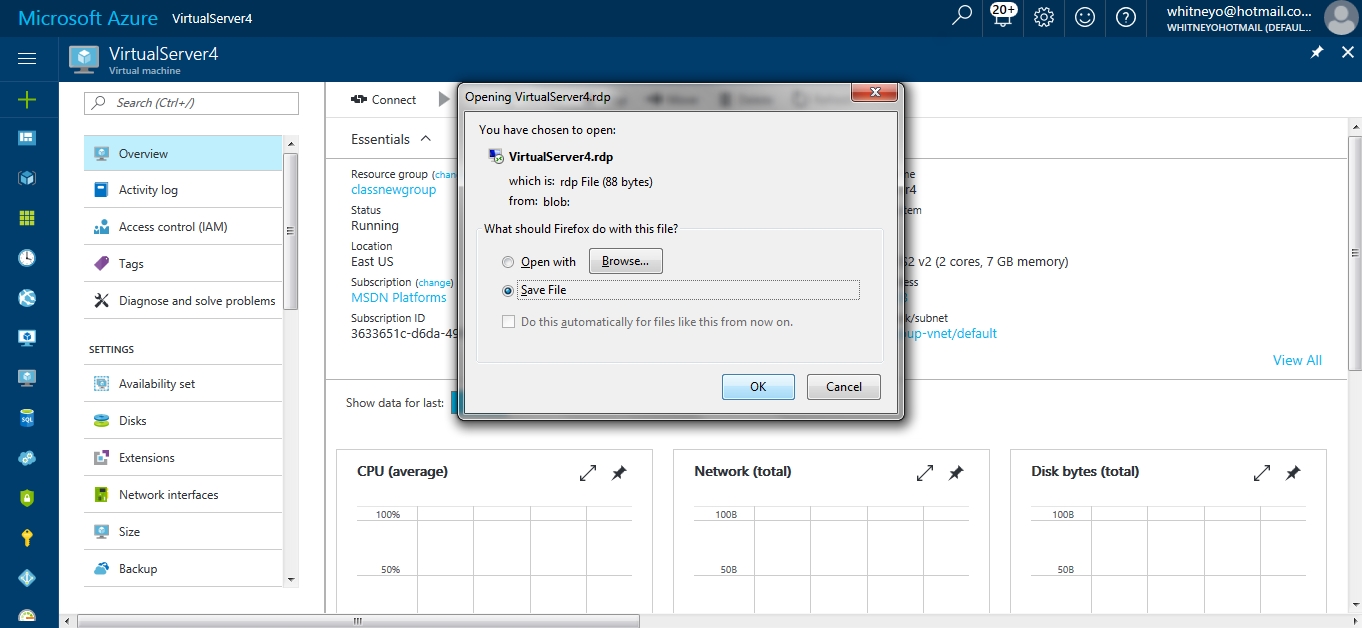Click the feedback smiley icon
Screen dimensions: 1362x628
click(x=1085, y=17)
